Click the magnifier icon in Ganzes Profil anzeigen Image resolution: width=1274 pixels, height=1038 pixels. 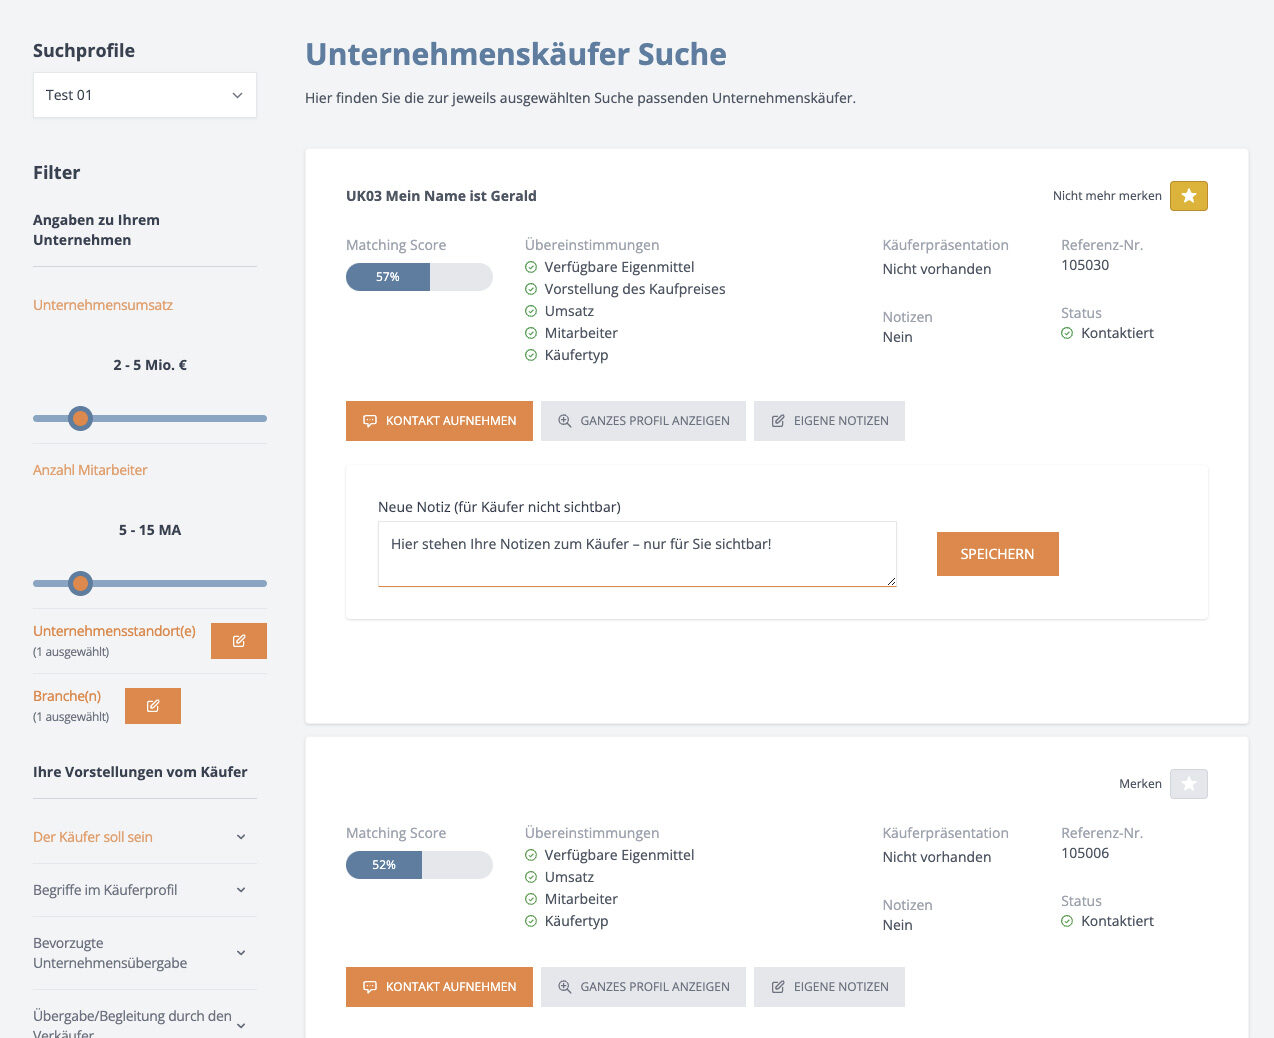563,420
